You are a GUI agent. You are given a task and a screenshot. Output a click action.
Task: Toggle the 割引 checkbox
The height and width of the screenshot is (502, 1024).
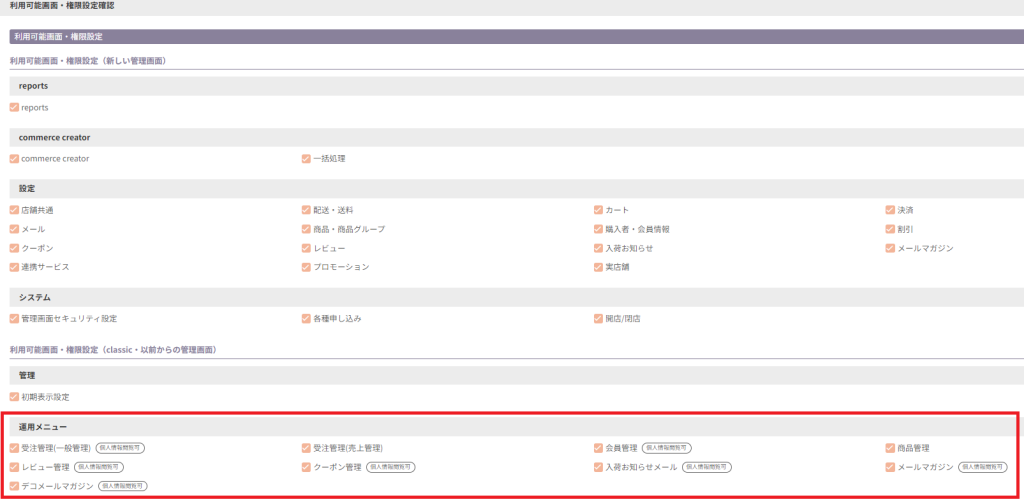click(890, 229)
